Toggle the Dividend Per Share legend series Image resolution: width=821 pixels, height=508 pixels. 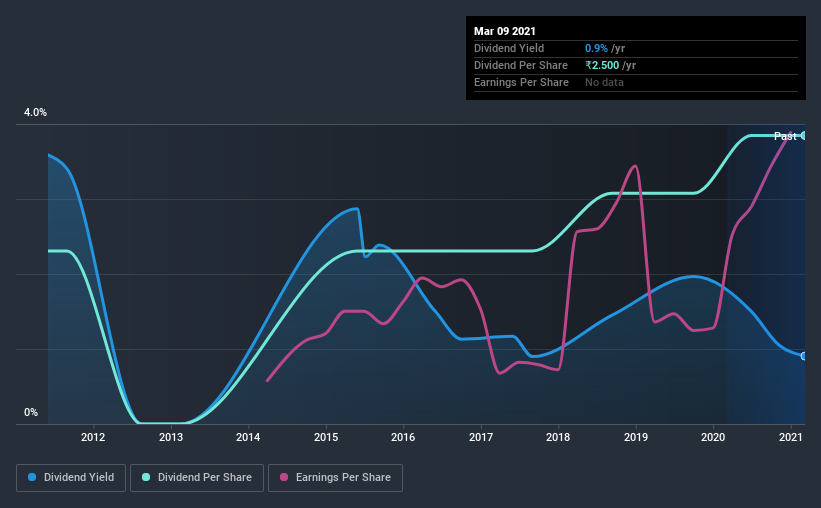click(x=197, y=478)
